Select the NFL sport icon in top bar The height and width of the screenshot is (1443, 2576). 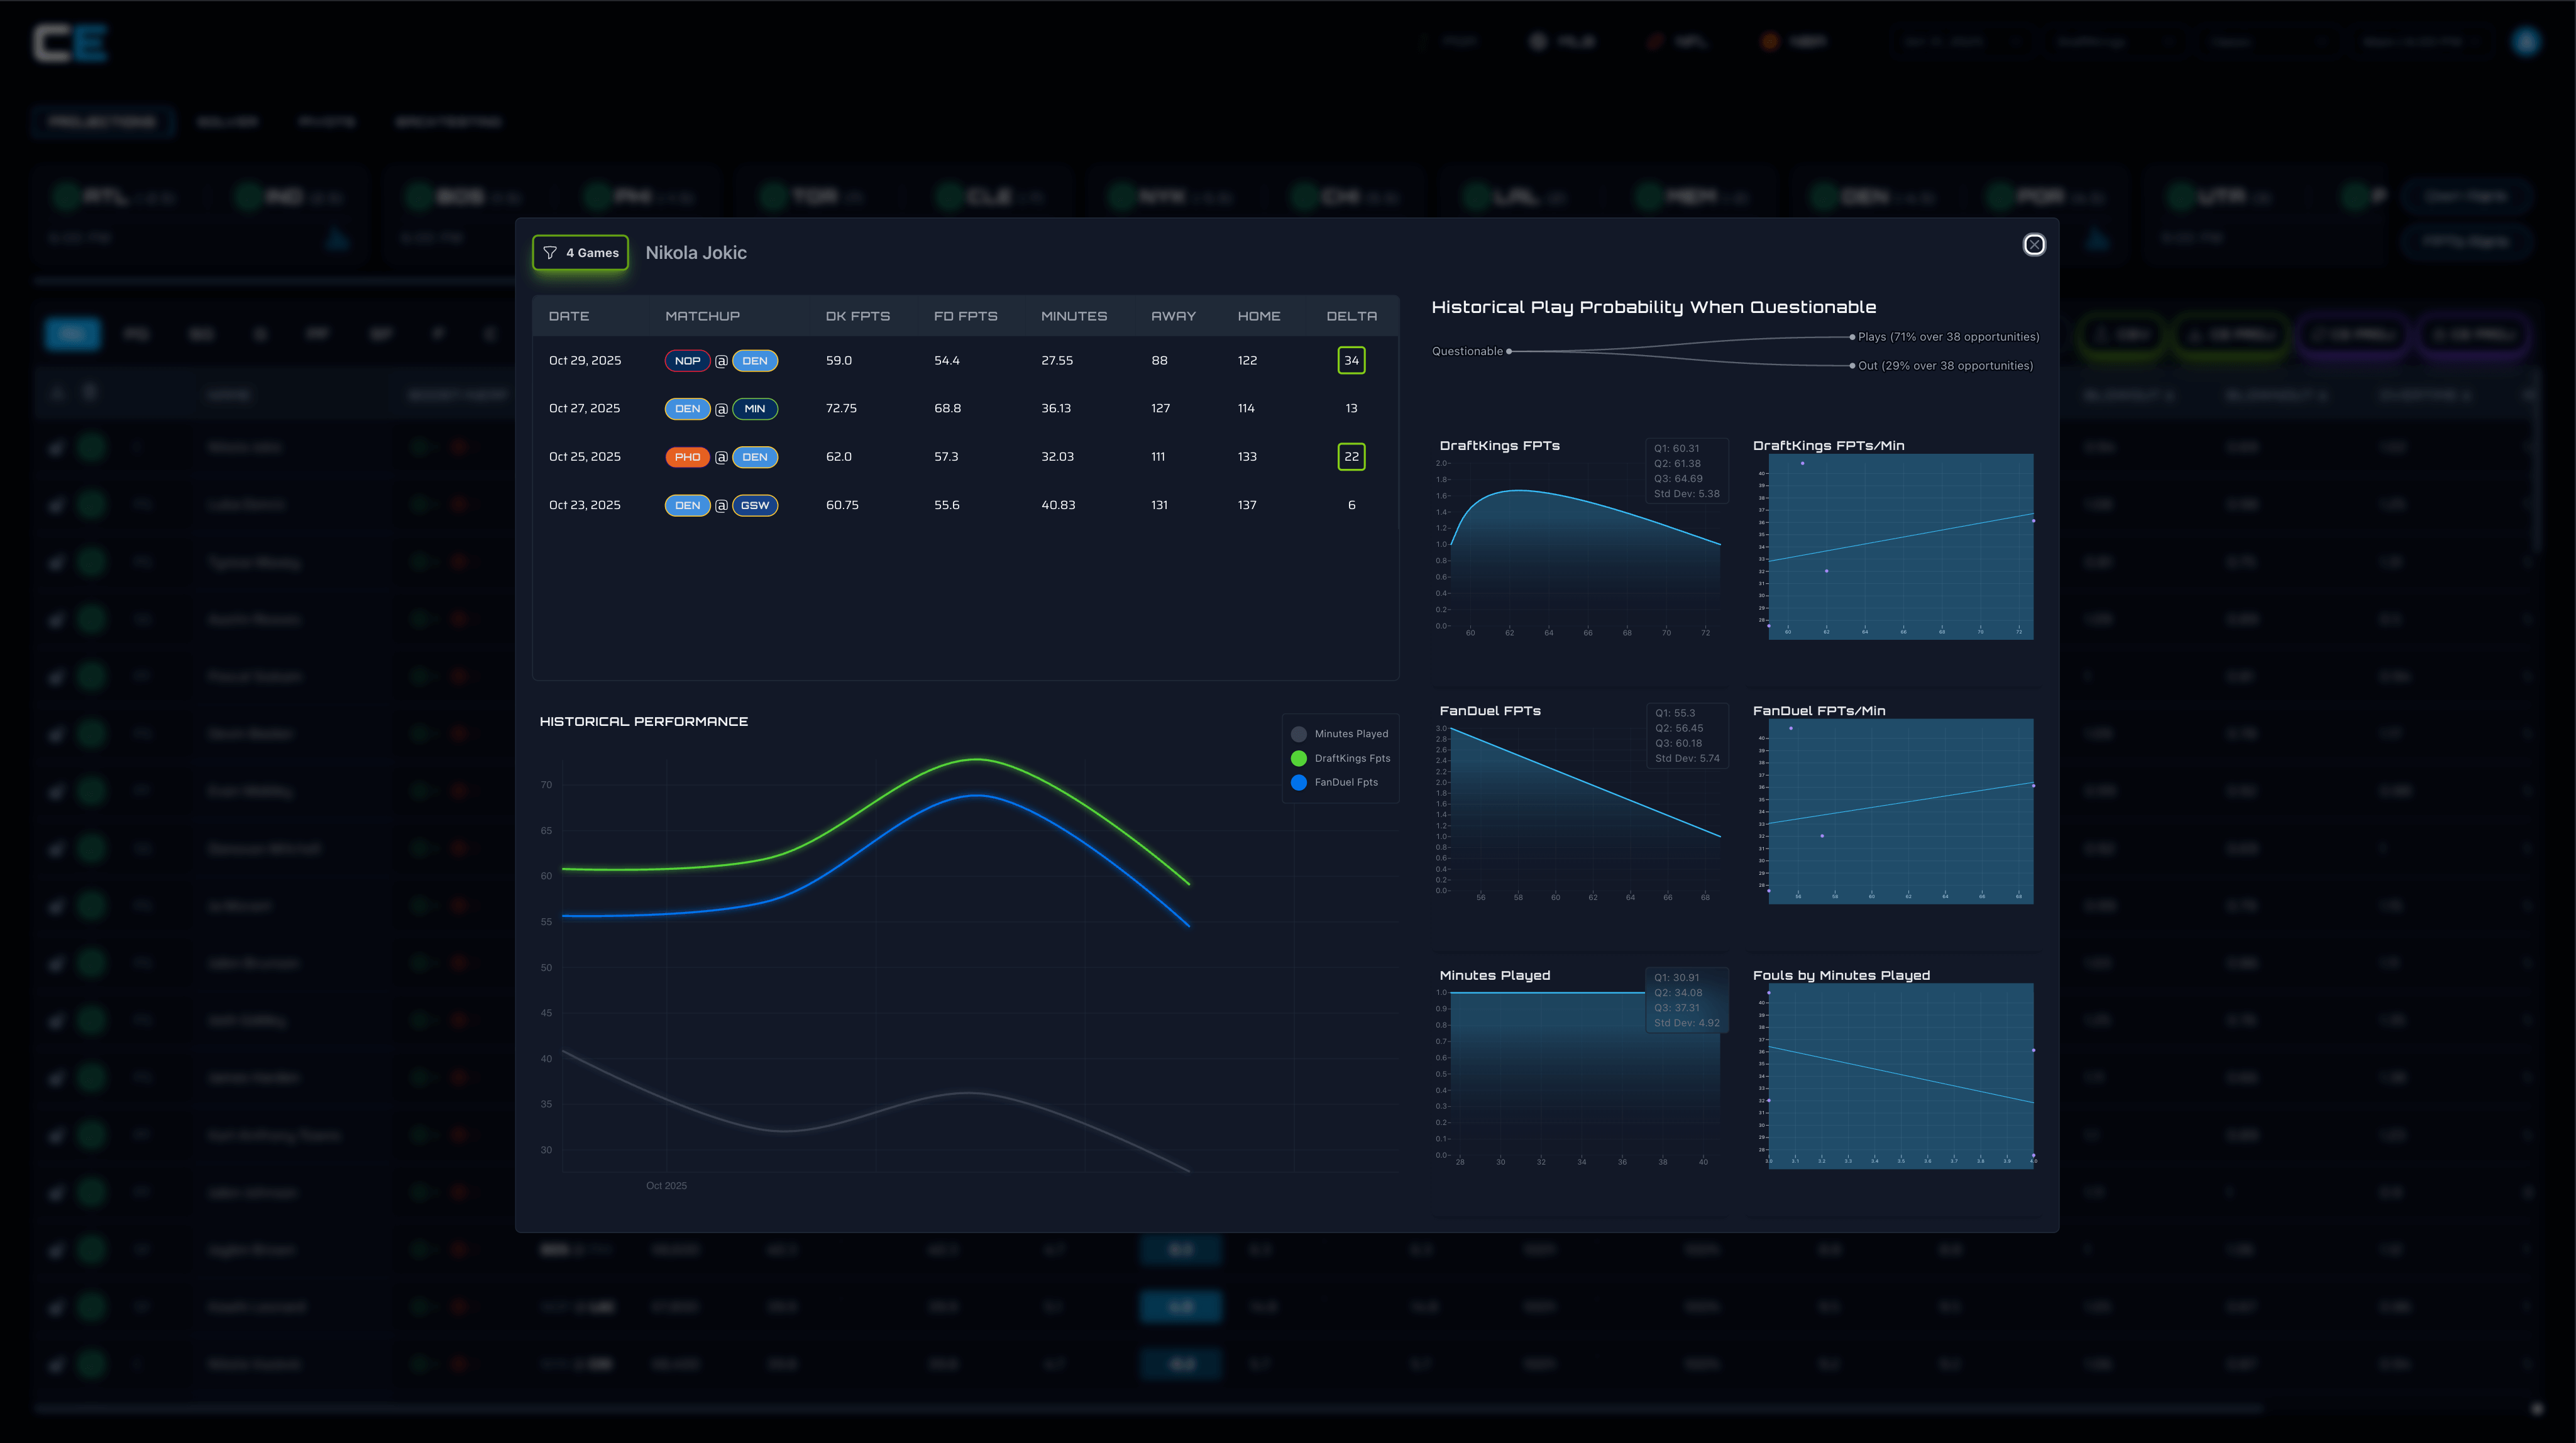[1656, 41]
